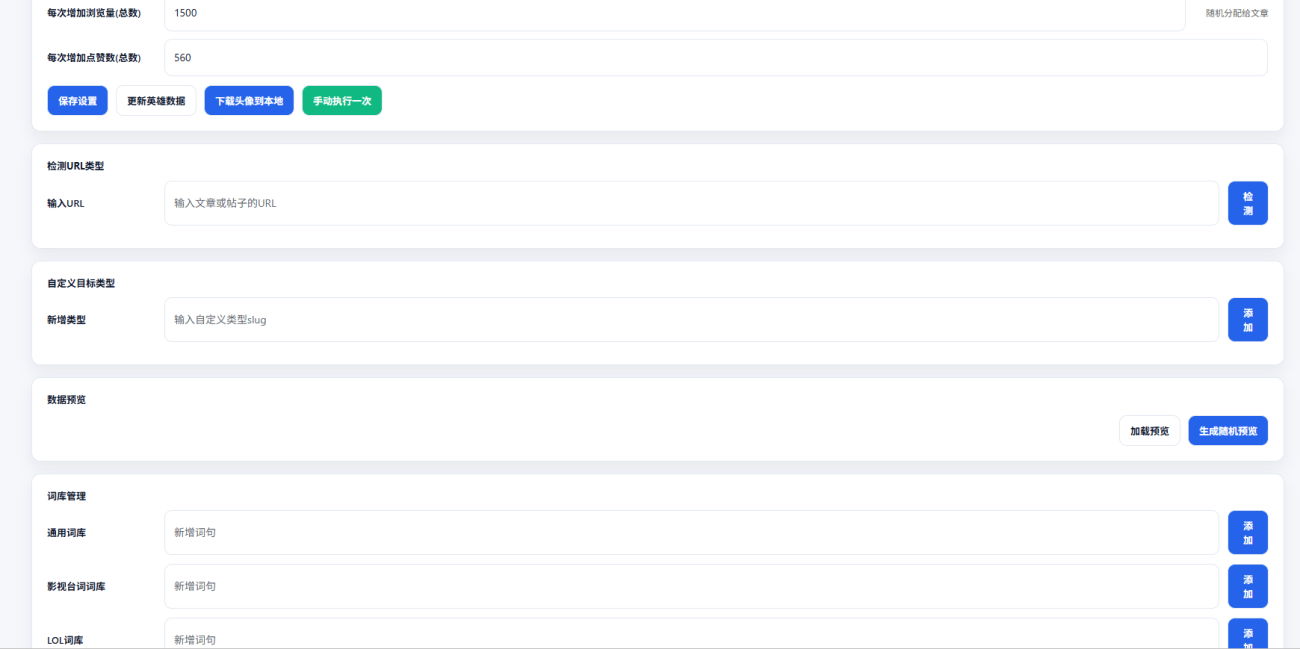Image resolution: width=1300 pixels, height=649 pixels.
Task: Click the 随机分配给文章 hint text
Action: point(1236,14)
